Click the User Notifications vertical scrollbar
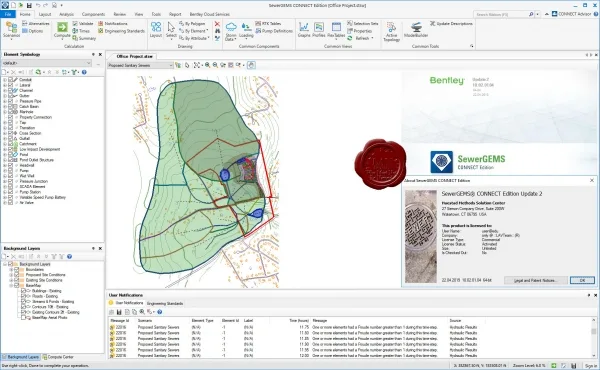600x370 pixels. point(594,338)
